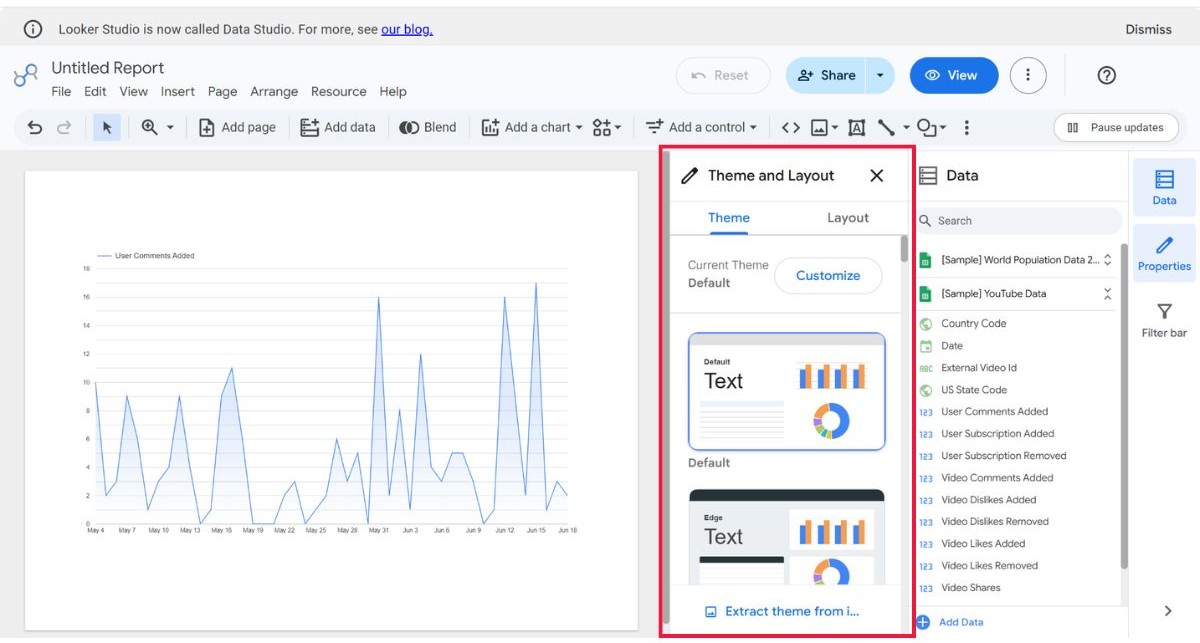The image size is (1200, 643).
Task: Select the text box tool
Action: pyautogui.click(x=857, y=127)
